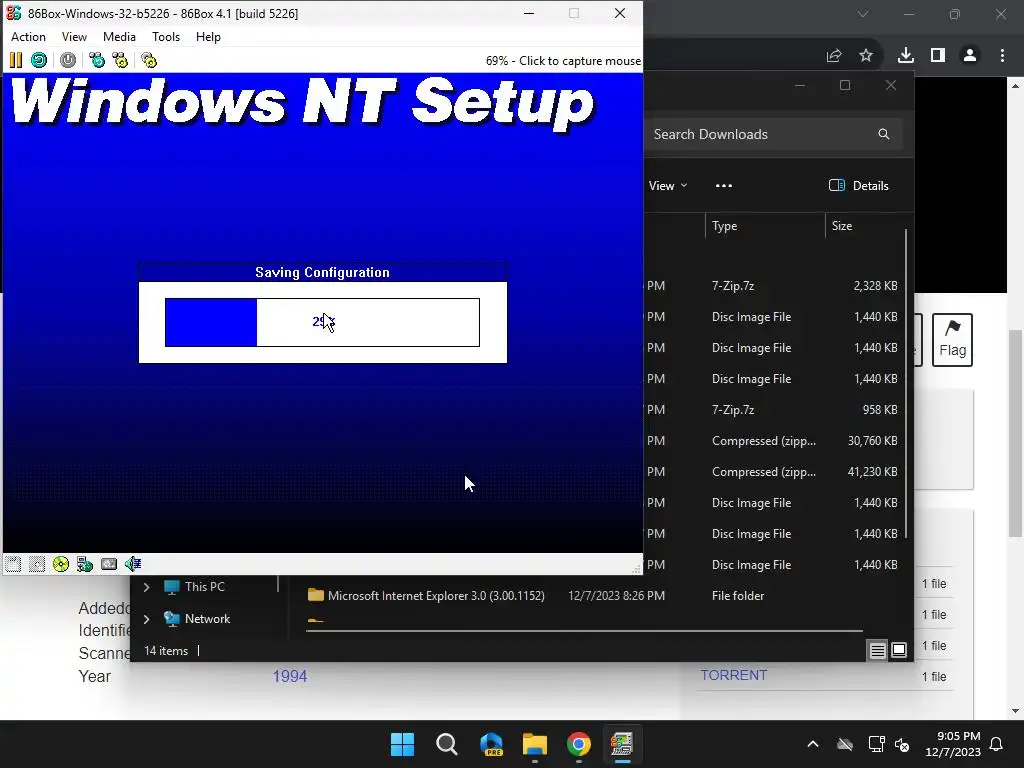
Task: Click the Explorer horizontal scrollbar
Action: pyautogui.click(x=584, y=631)
